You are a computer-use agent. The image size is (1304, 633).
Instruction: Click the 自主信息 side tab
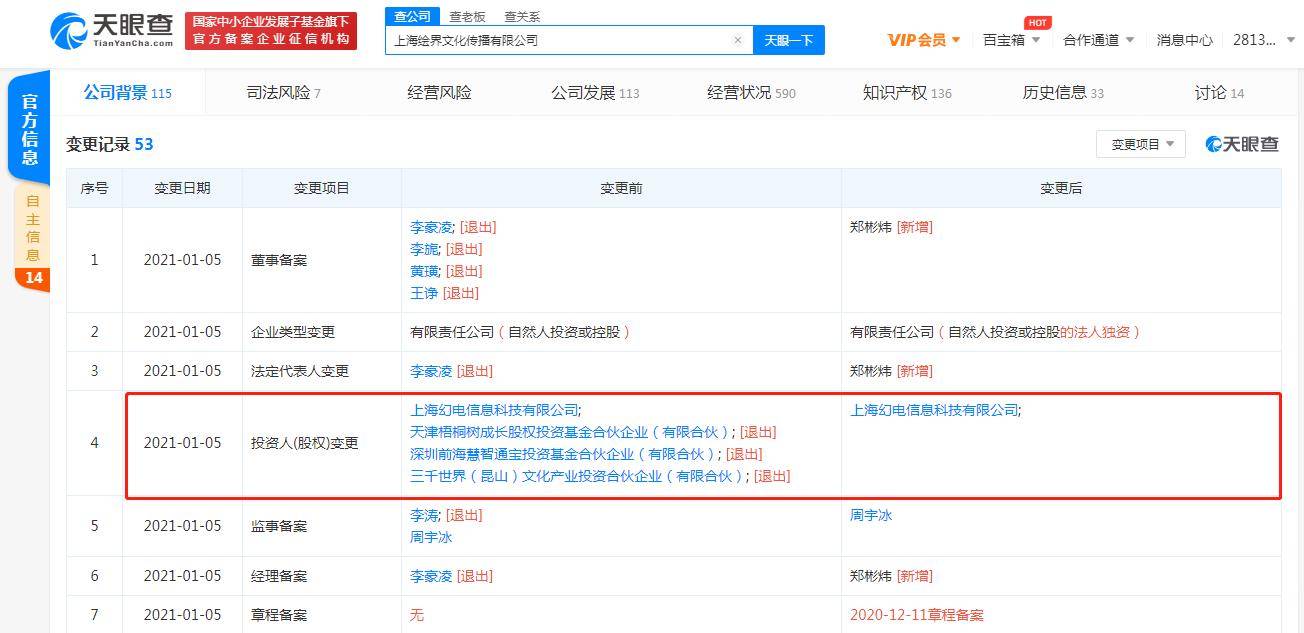pyautogui.click(x=33, y=227)
